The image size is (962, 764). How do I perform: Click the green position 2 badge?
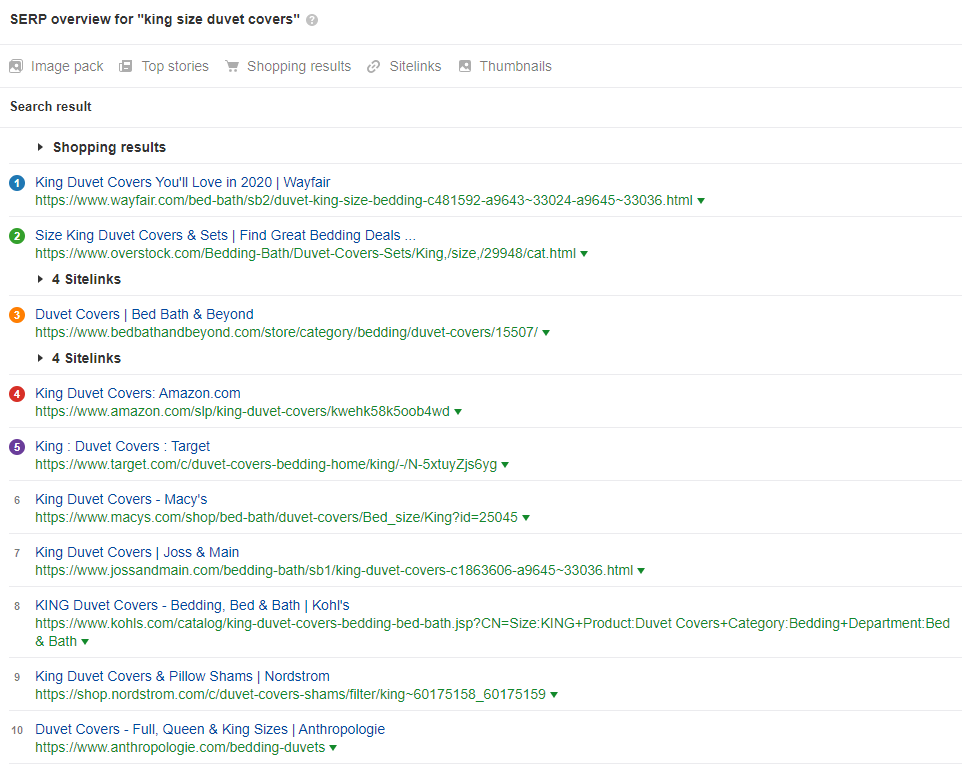17,236
